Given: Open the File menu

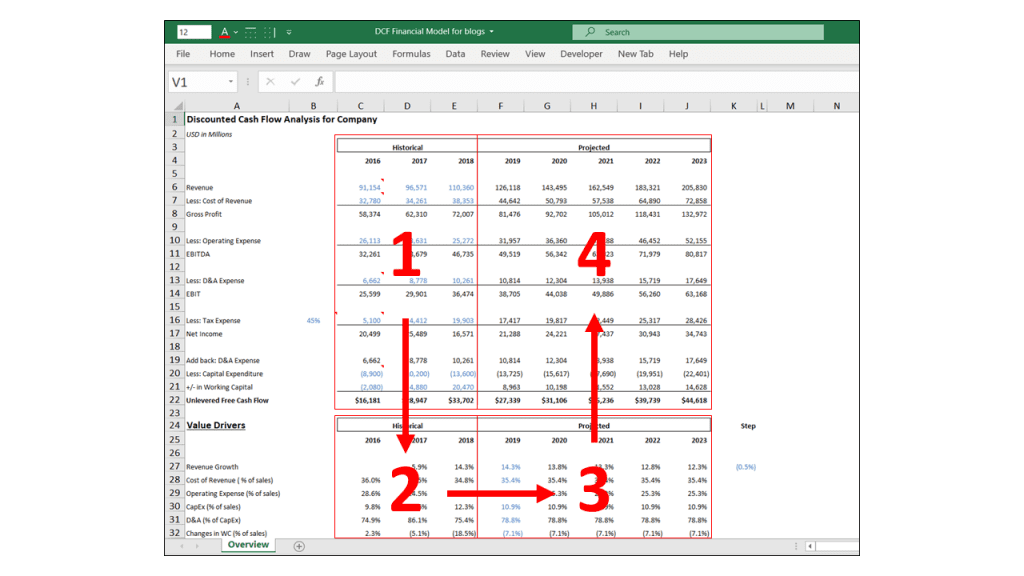Looking at the screenshot, I should [x=183, y=54].
